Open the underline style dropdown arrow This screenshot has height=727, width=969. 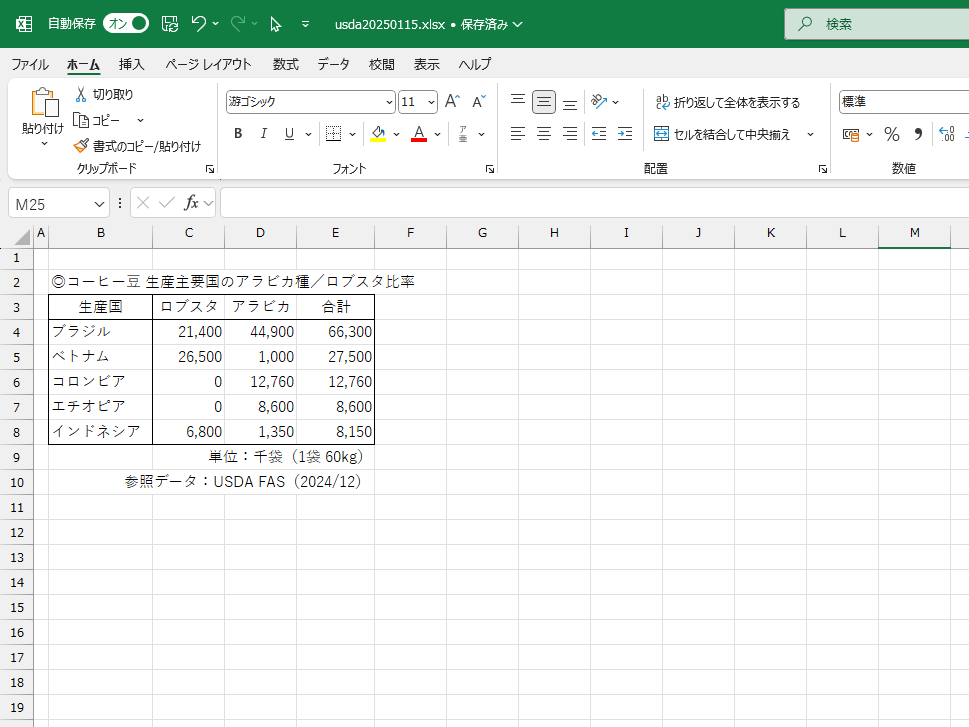308,134
